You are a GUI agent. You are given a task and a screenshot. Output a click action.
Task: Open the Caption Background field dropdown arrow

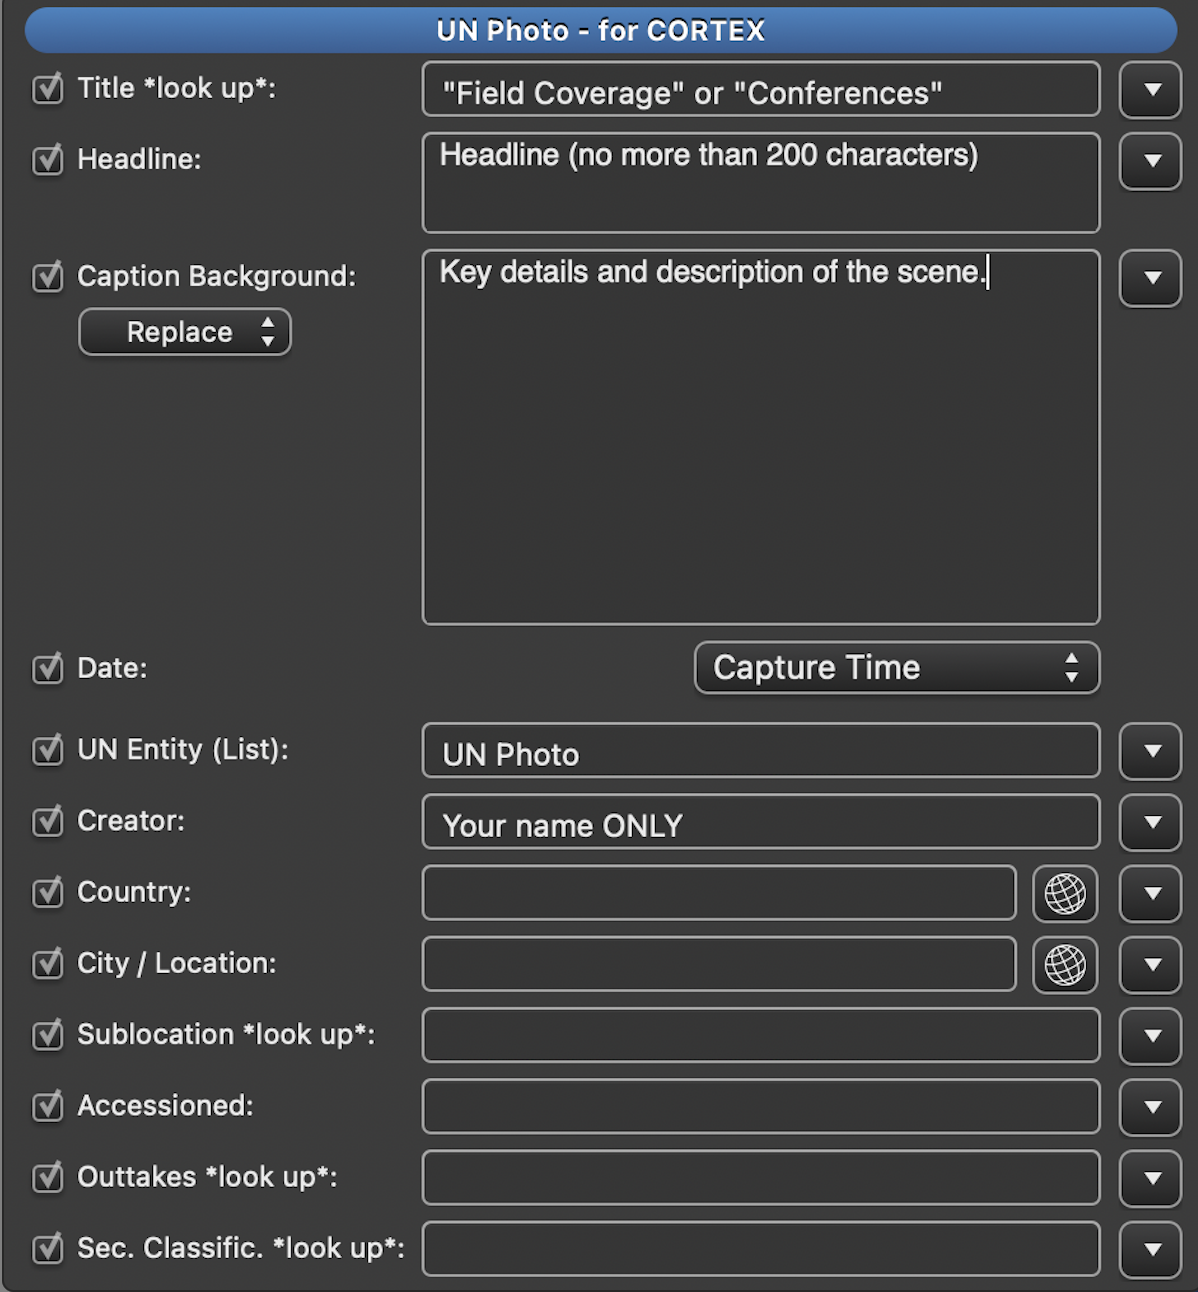(x=1151, y=278)
